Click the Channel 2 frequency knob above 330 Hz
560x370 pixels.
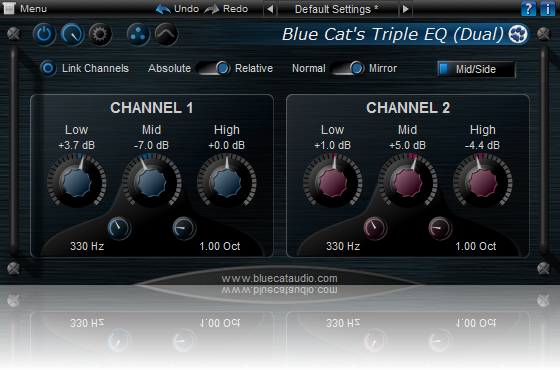coord(375,228)
